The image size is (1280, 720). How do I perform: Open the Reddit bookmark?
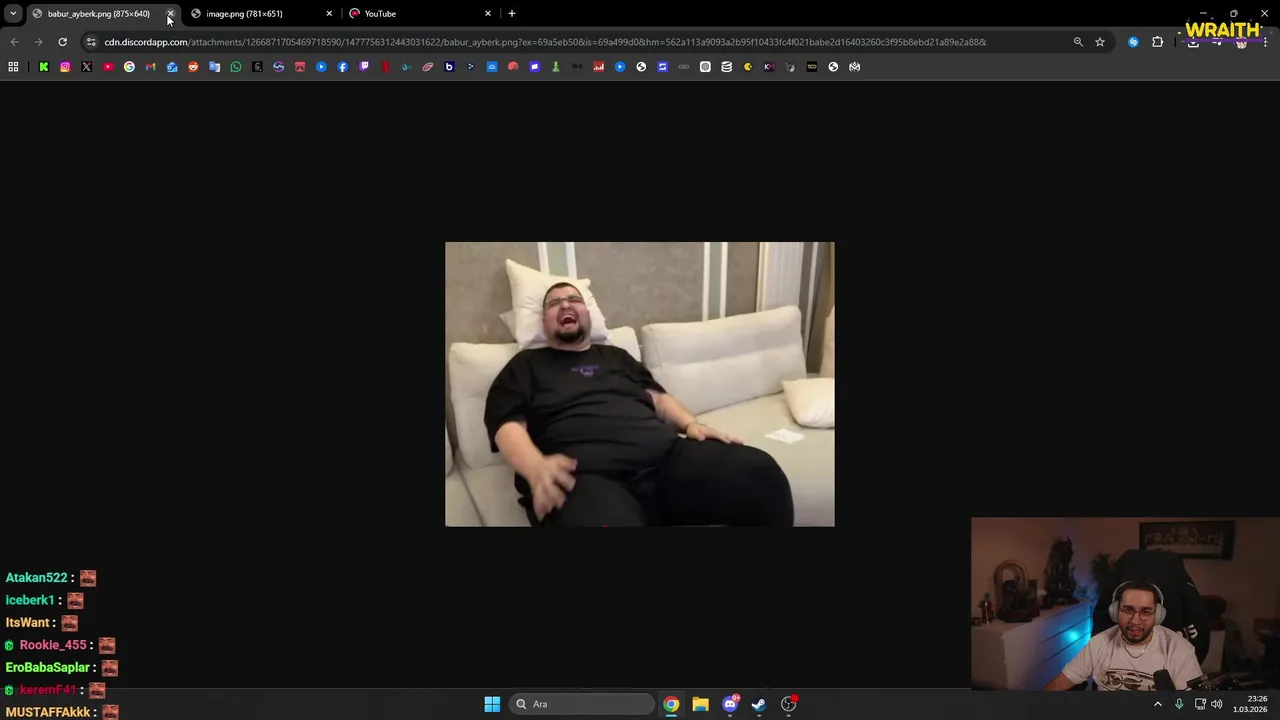pyautogui.click(x=193, y=67)
